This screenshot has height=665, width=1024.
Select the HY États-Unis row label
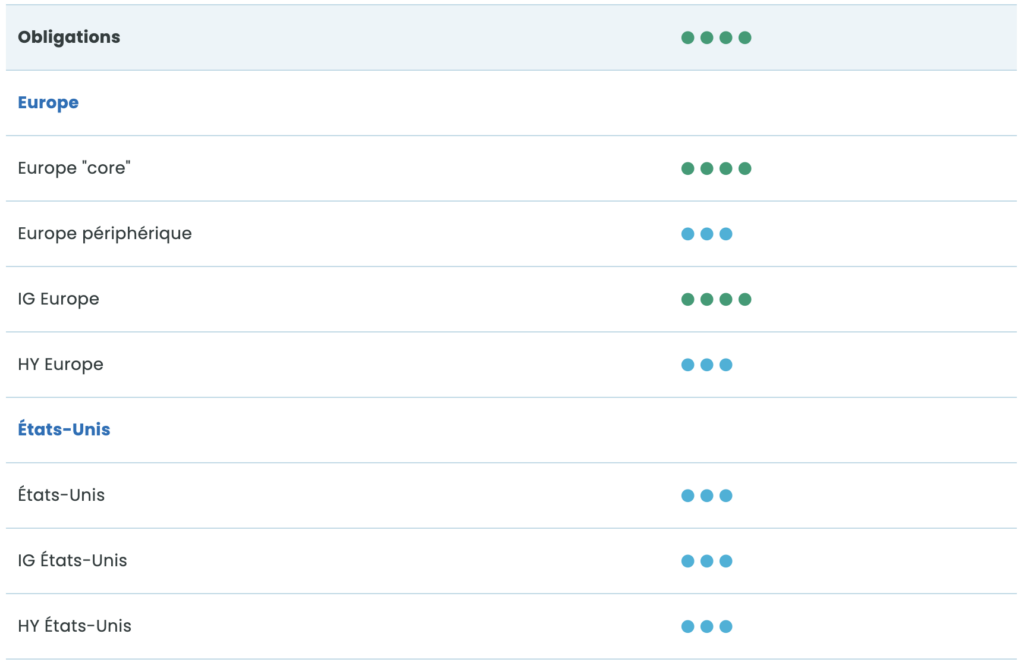(74, 626)
